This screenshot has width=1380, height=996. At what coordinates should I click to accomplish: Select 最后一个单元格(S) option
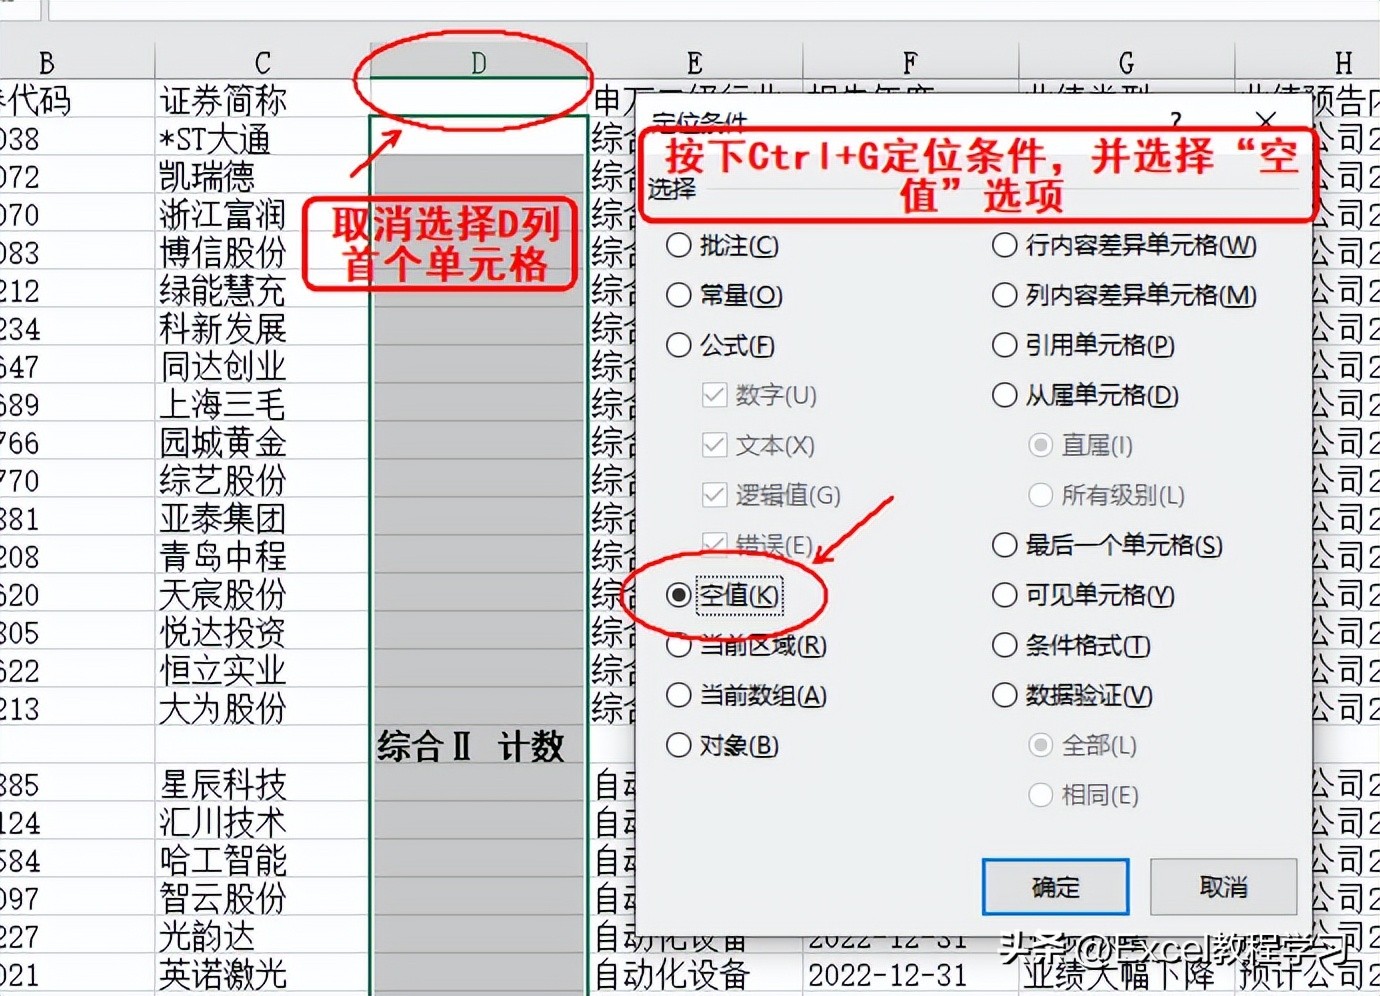pos(1004,545)
